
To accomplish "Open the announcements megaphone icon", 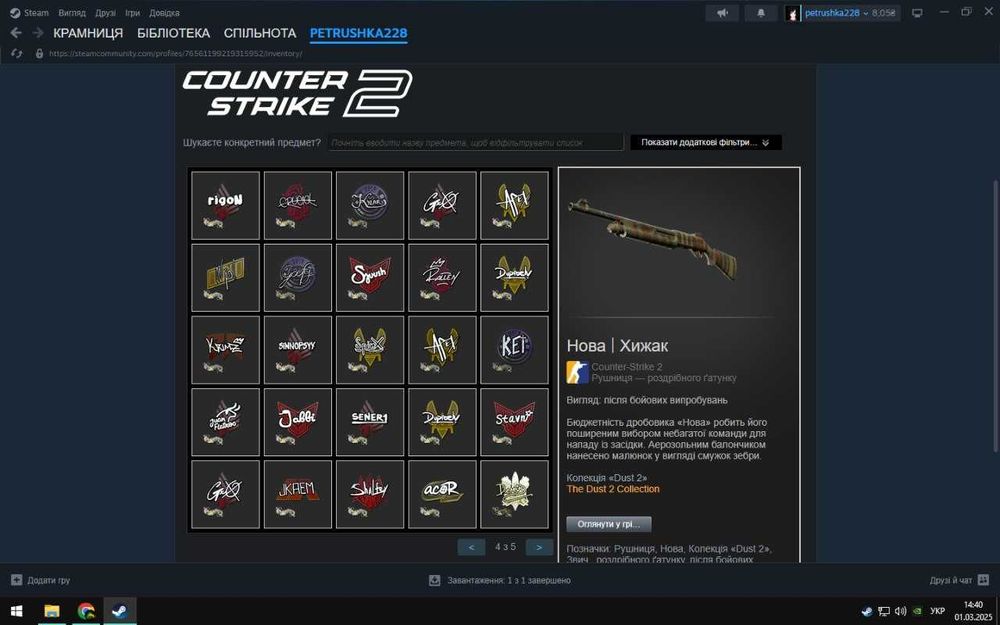I will pyautogui.click(x=722, y=13).
